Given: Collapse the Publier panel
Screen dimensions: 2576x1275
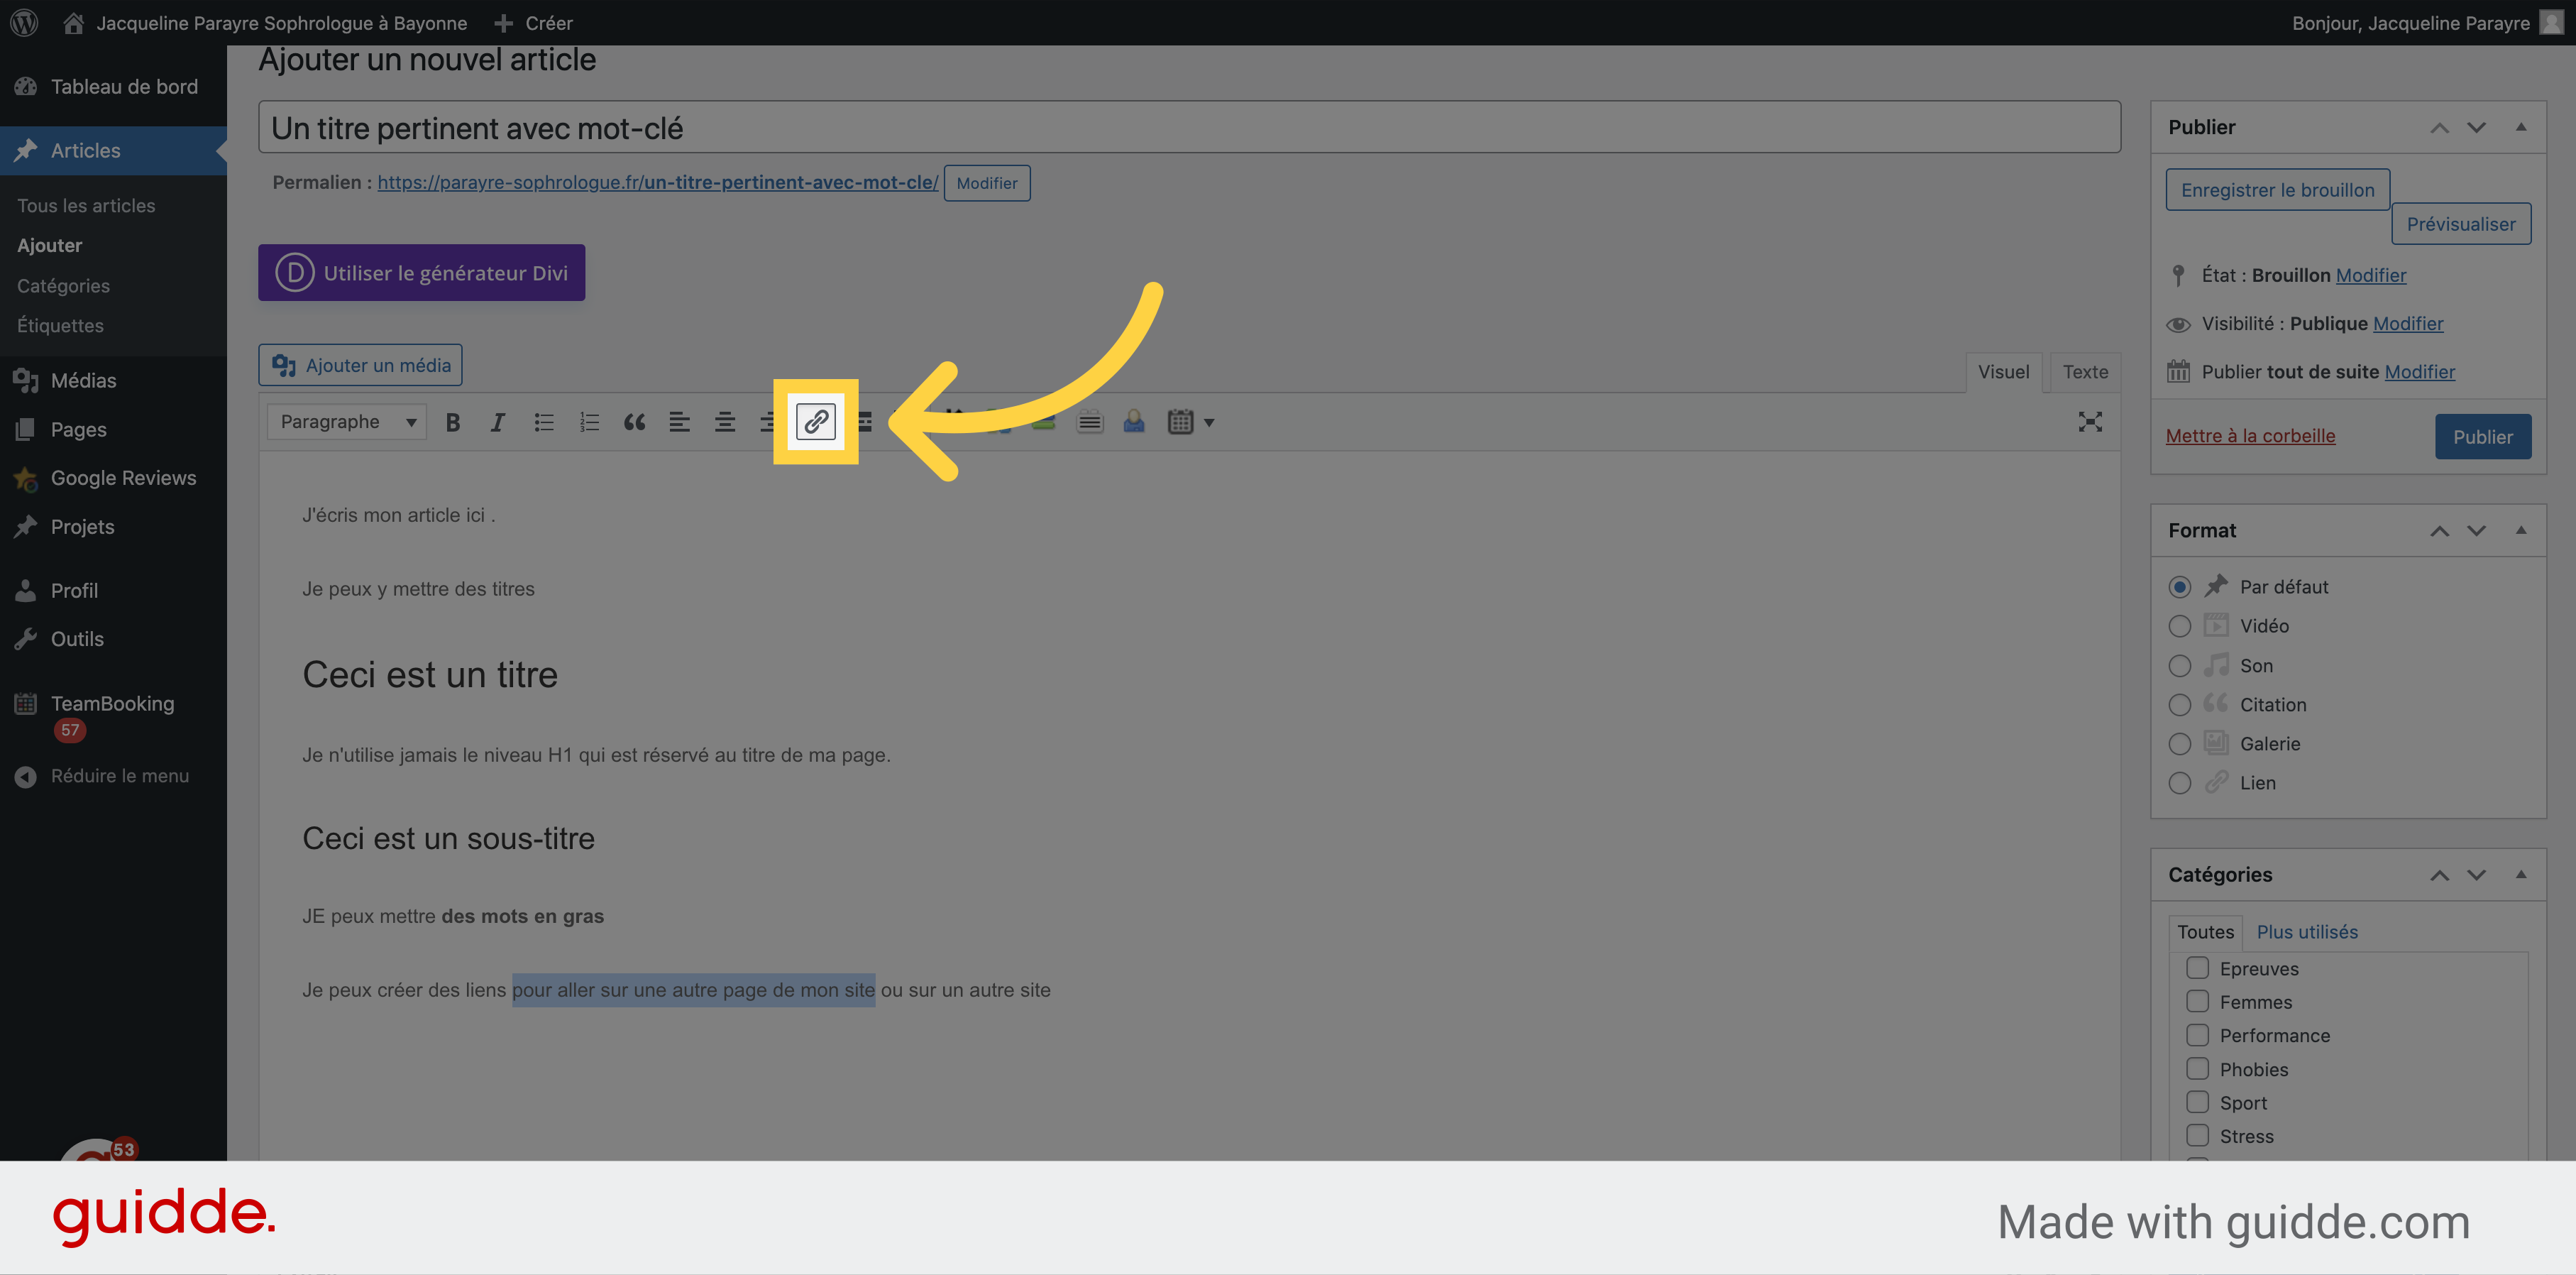Looking at the screenshot, I should (2521, 127).
